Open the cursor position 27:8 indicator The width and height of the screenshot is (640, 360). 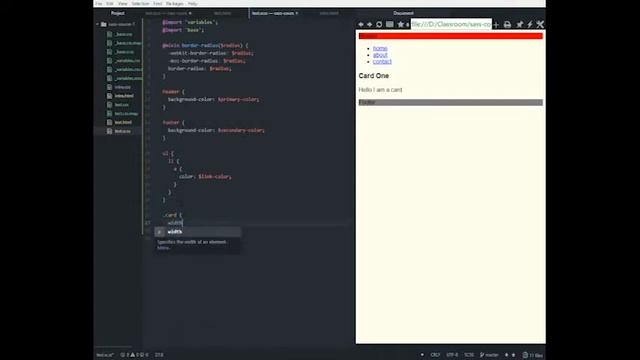(159, 355)
